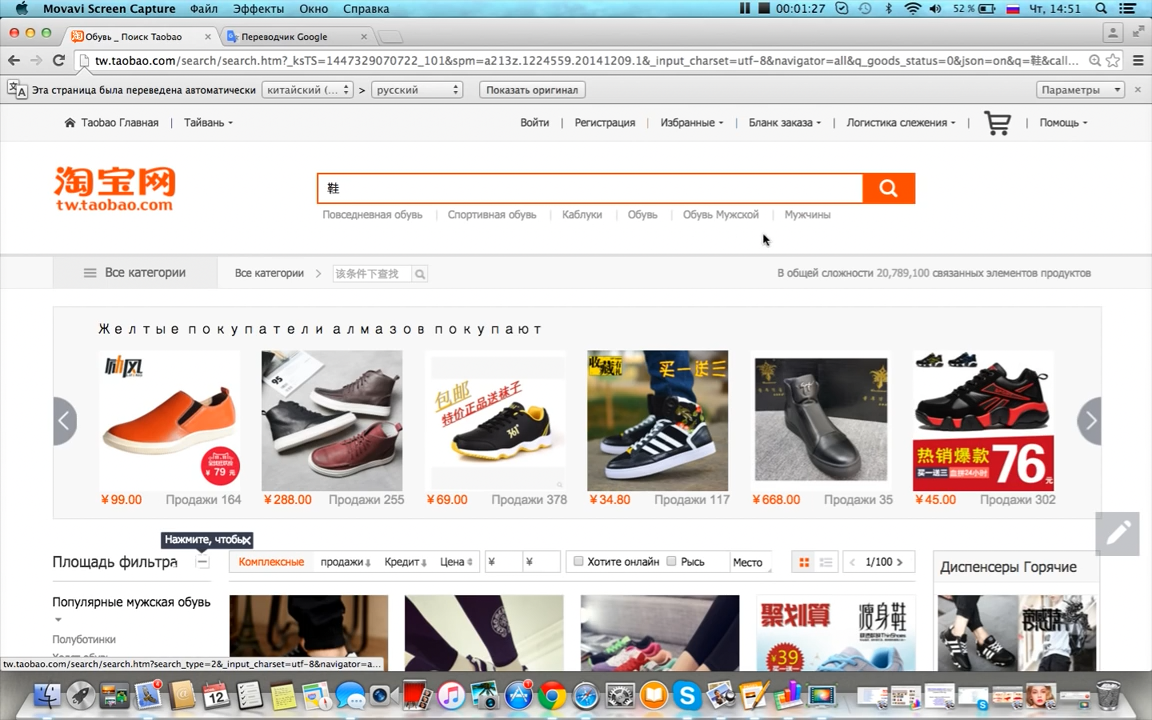Open the Chrome hamburger menu
The width and height of the screenshot is (1152, 720).
click(1138, 60)
